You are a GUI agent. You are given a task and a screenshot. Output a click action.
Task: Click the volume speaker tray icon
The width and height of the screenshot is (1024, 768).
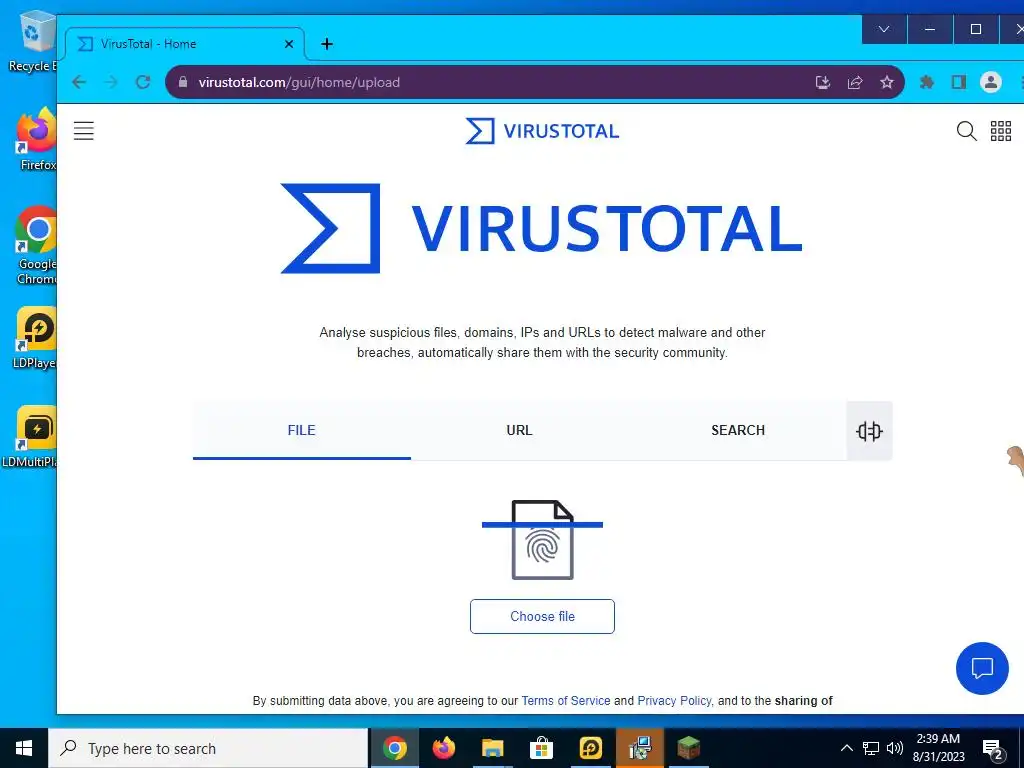(x=895, y=748)
